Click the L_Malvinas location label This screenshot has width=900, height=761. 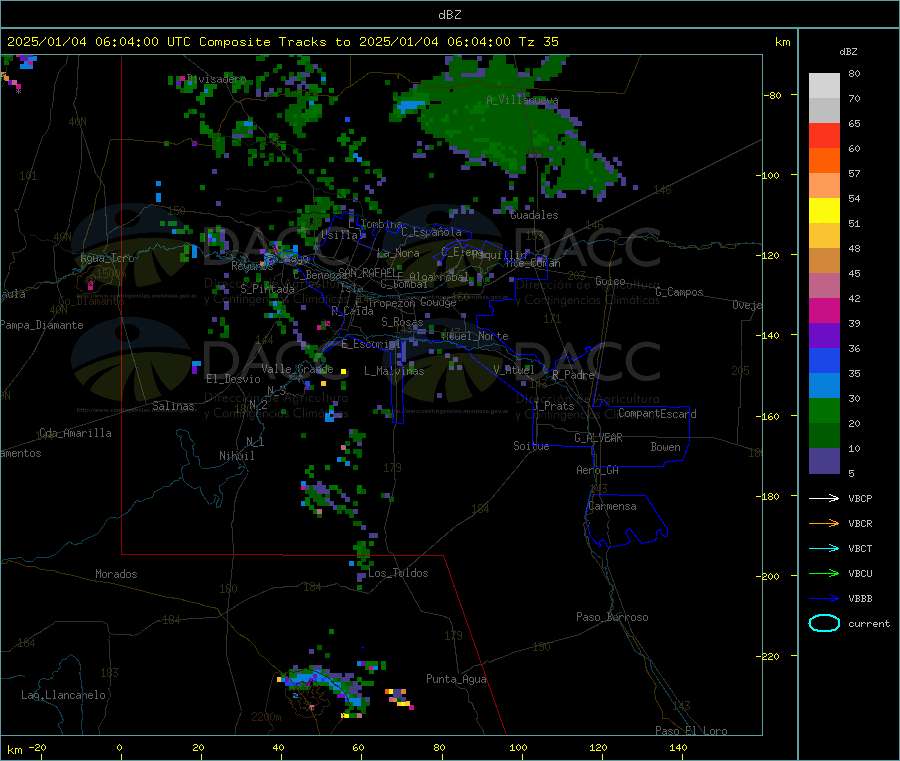(x=394, y=371)
